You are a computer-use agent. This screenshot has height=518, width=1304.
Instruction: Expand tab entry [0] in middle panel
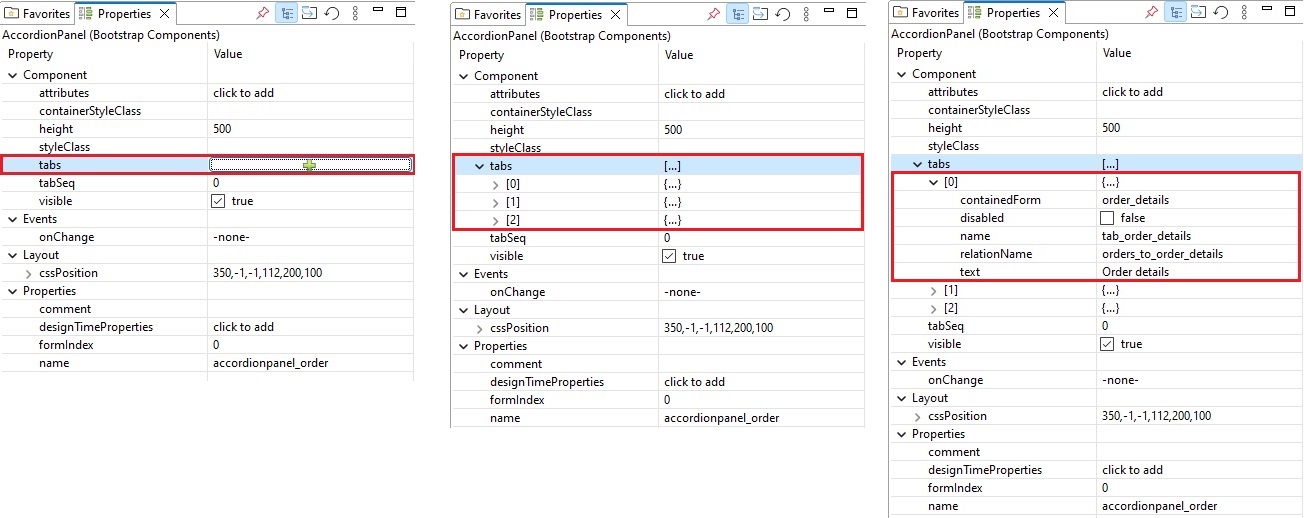pos(495,184)
